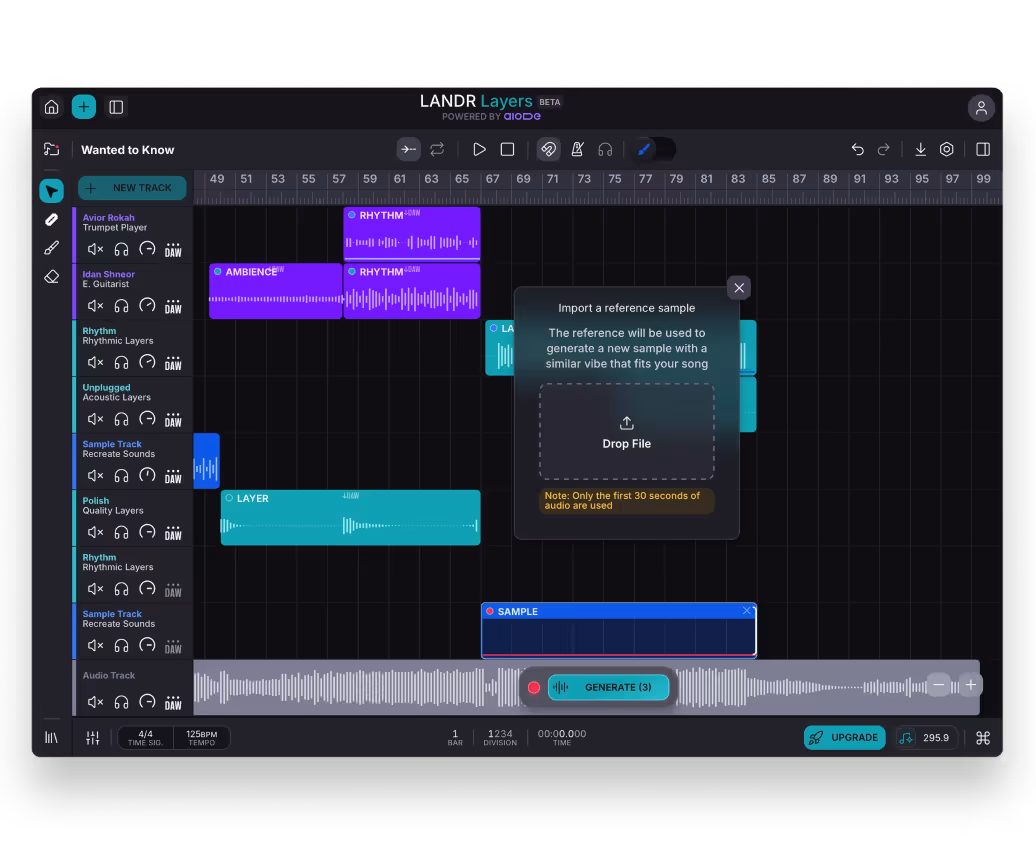Mute the lower Rhythm track above second Sample Track
Screen dimensions: 1036x846
pos(96,589)
